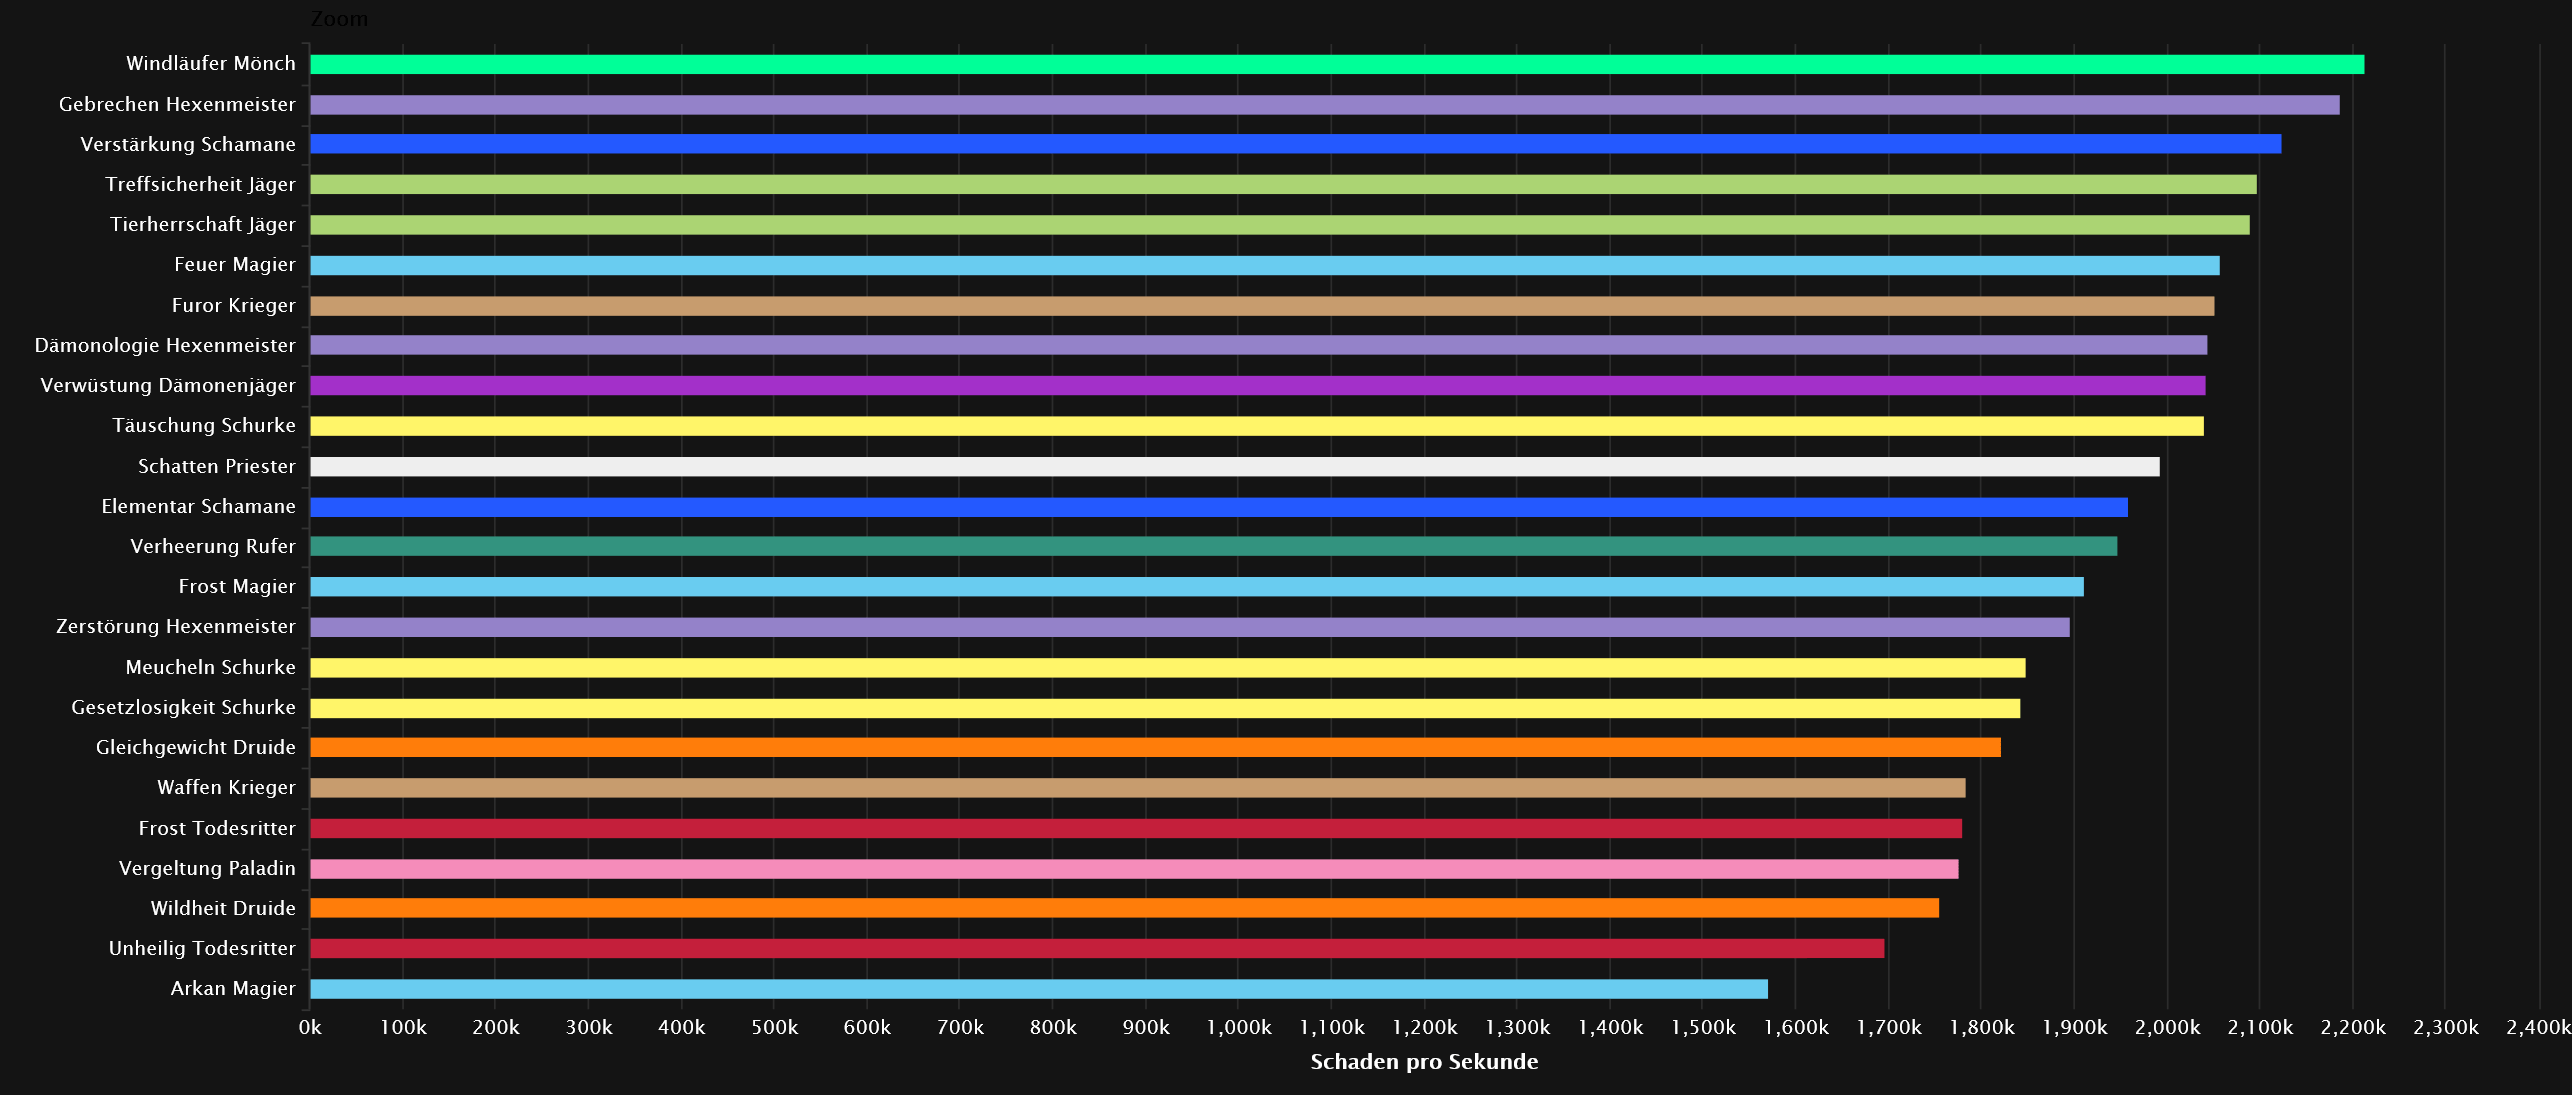Select the Wildheit Druide bar
Viewport: 2572px width, 1095px height.
click(x=1125, y=908)
